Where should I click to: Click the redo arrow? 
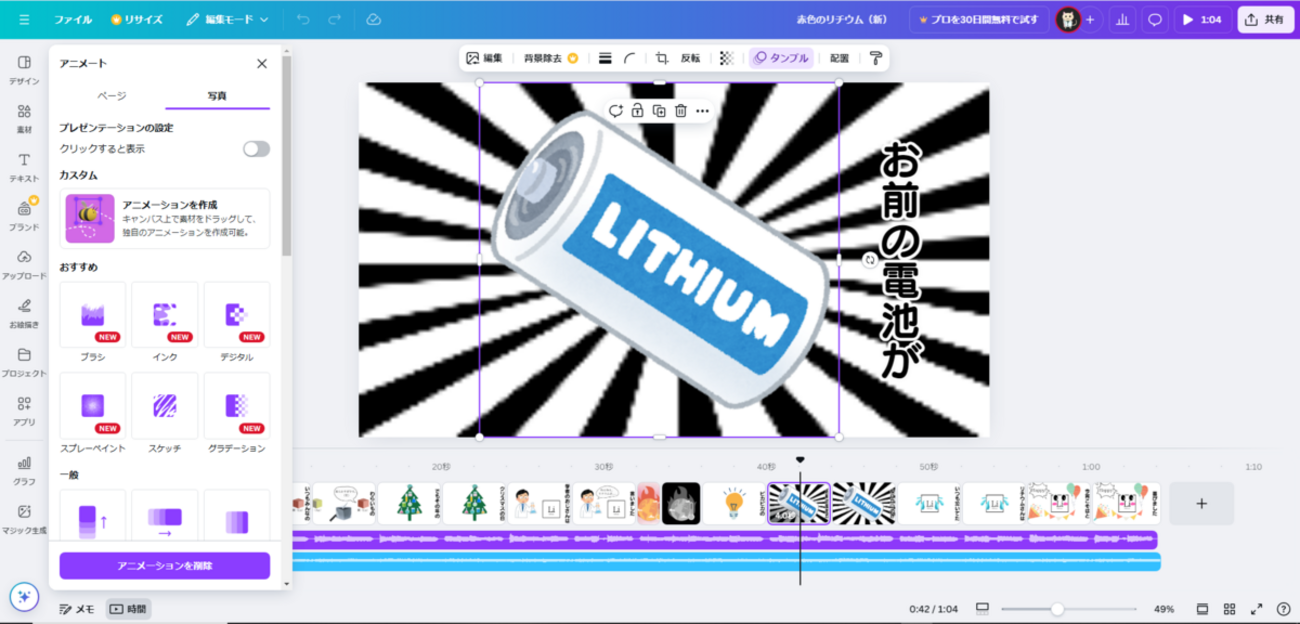tap(334, 19)
